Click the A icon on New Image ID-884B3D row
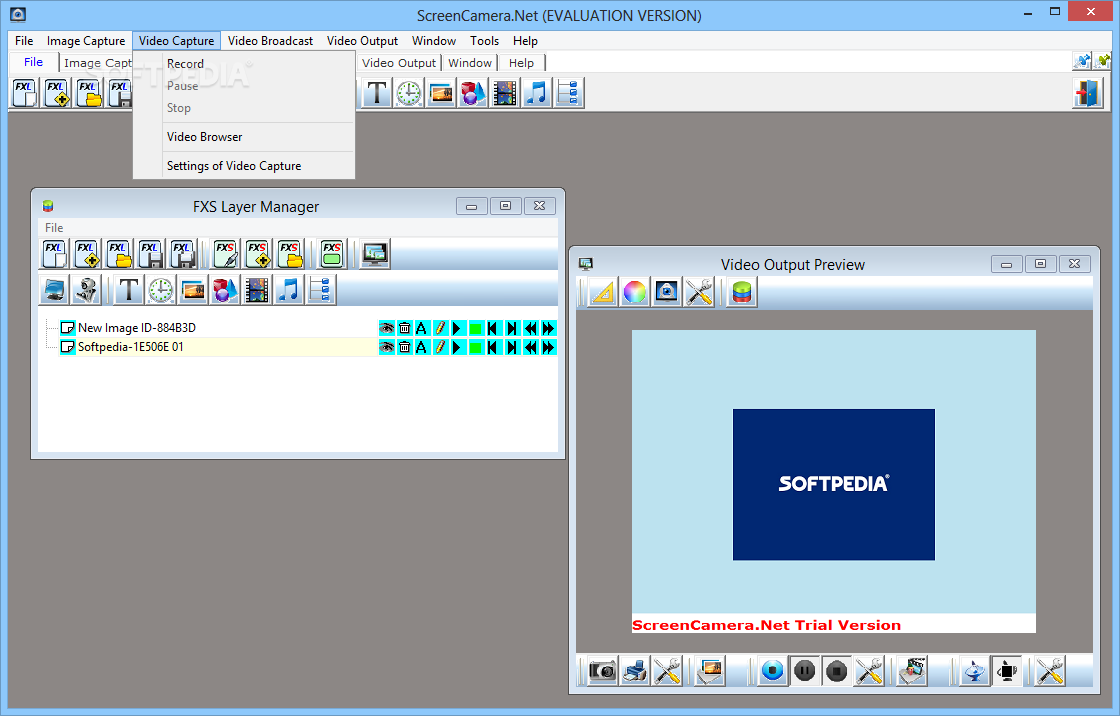 421,328
